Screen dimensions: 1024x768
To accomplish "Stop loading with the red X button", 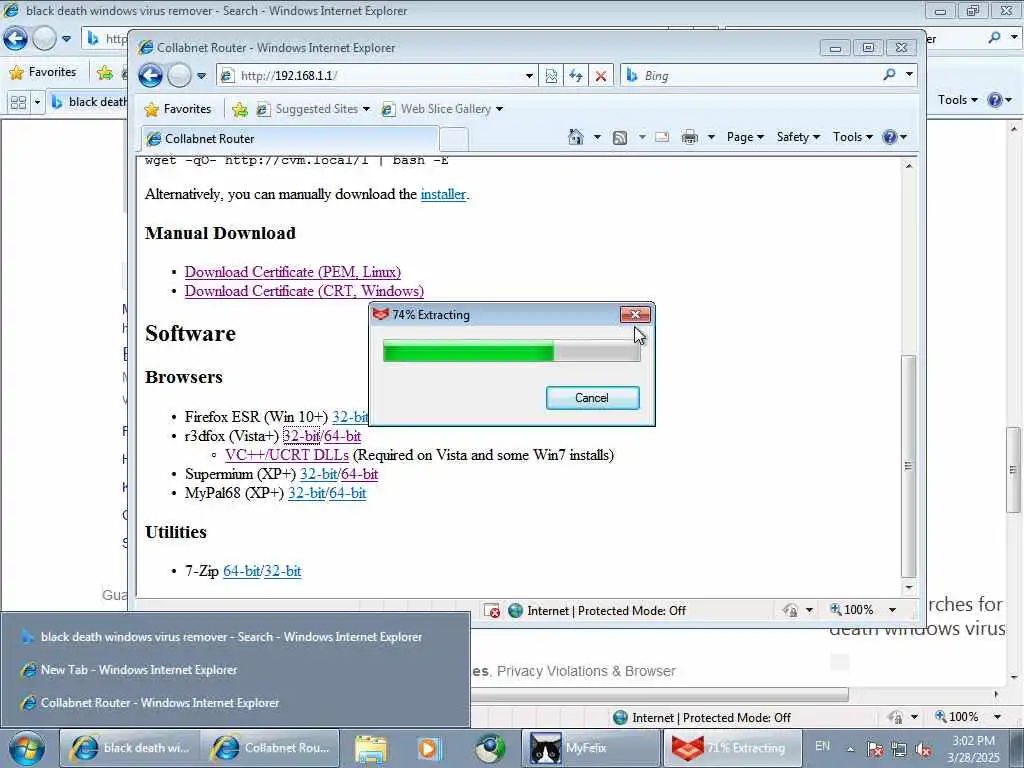I will coord(601,76).
